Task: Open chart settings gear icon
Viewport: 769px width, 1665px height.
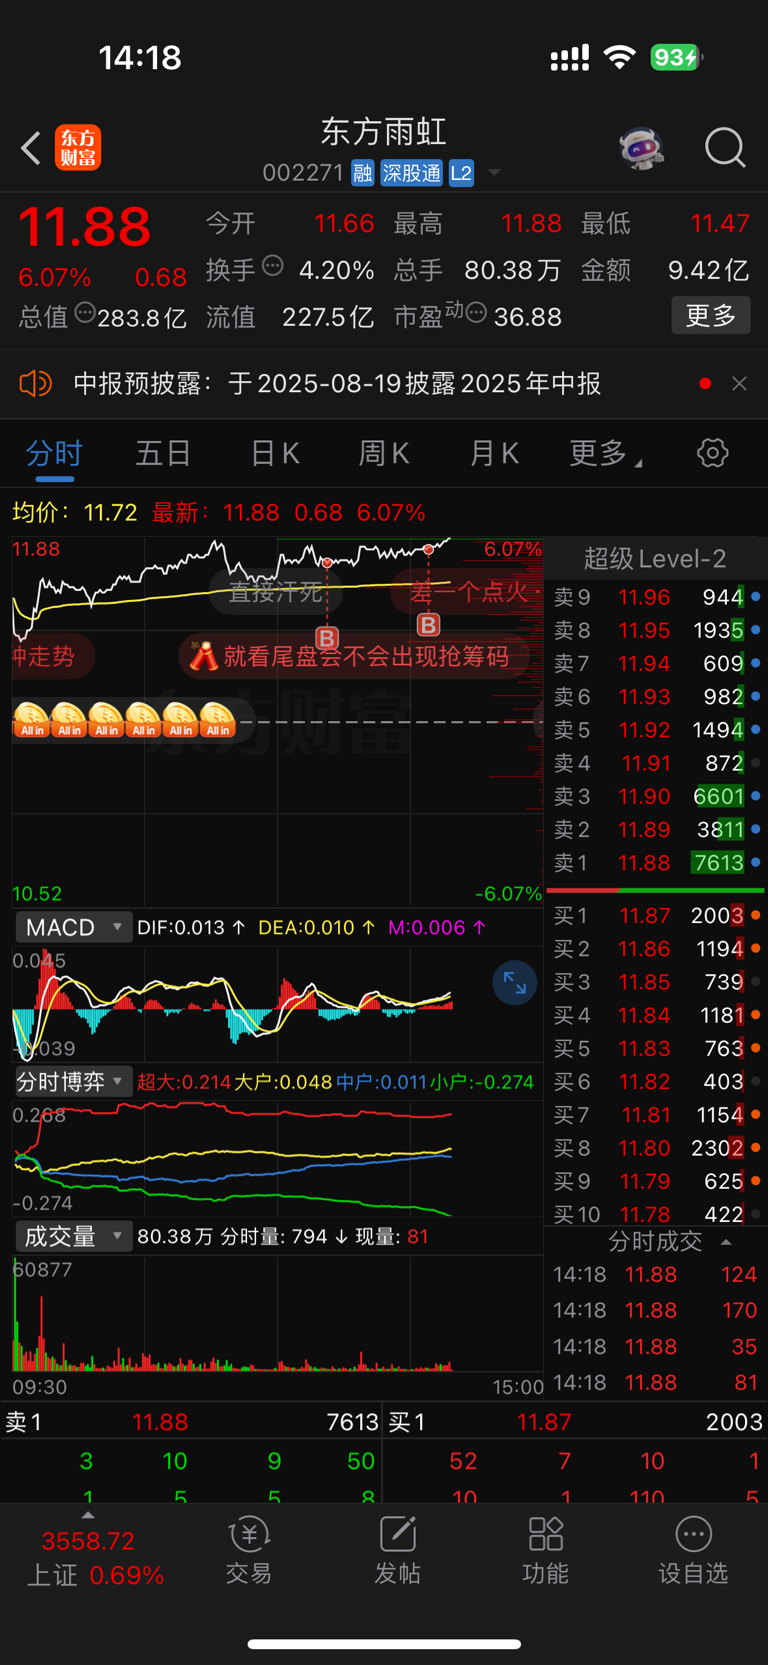Action: (713, 453)
